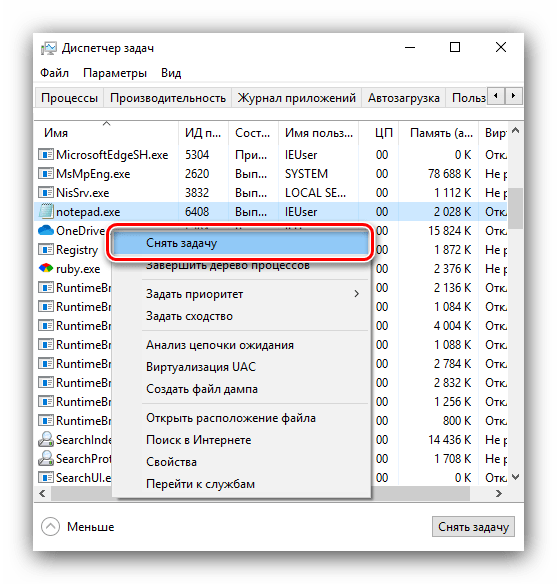
Task: Minimize the Task Manager window
Action: (410, 48)
